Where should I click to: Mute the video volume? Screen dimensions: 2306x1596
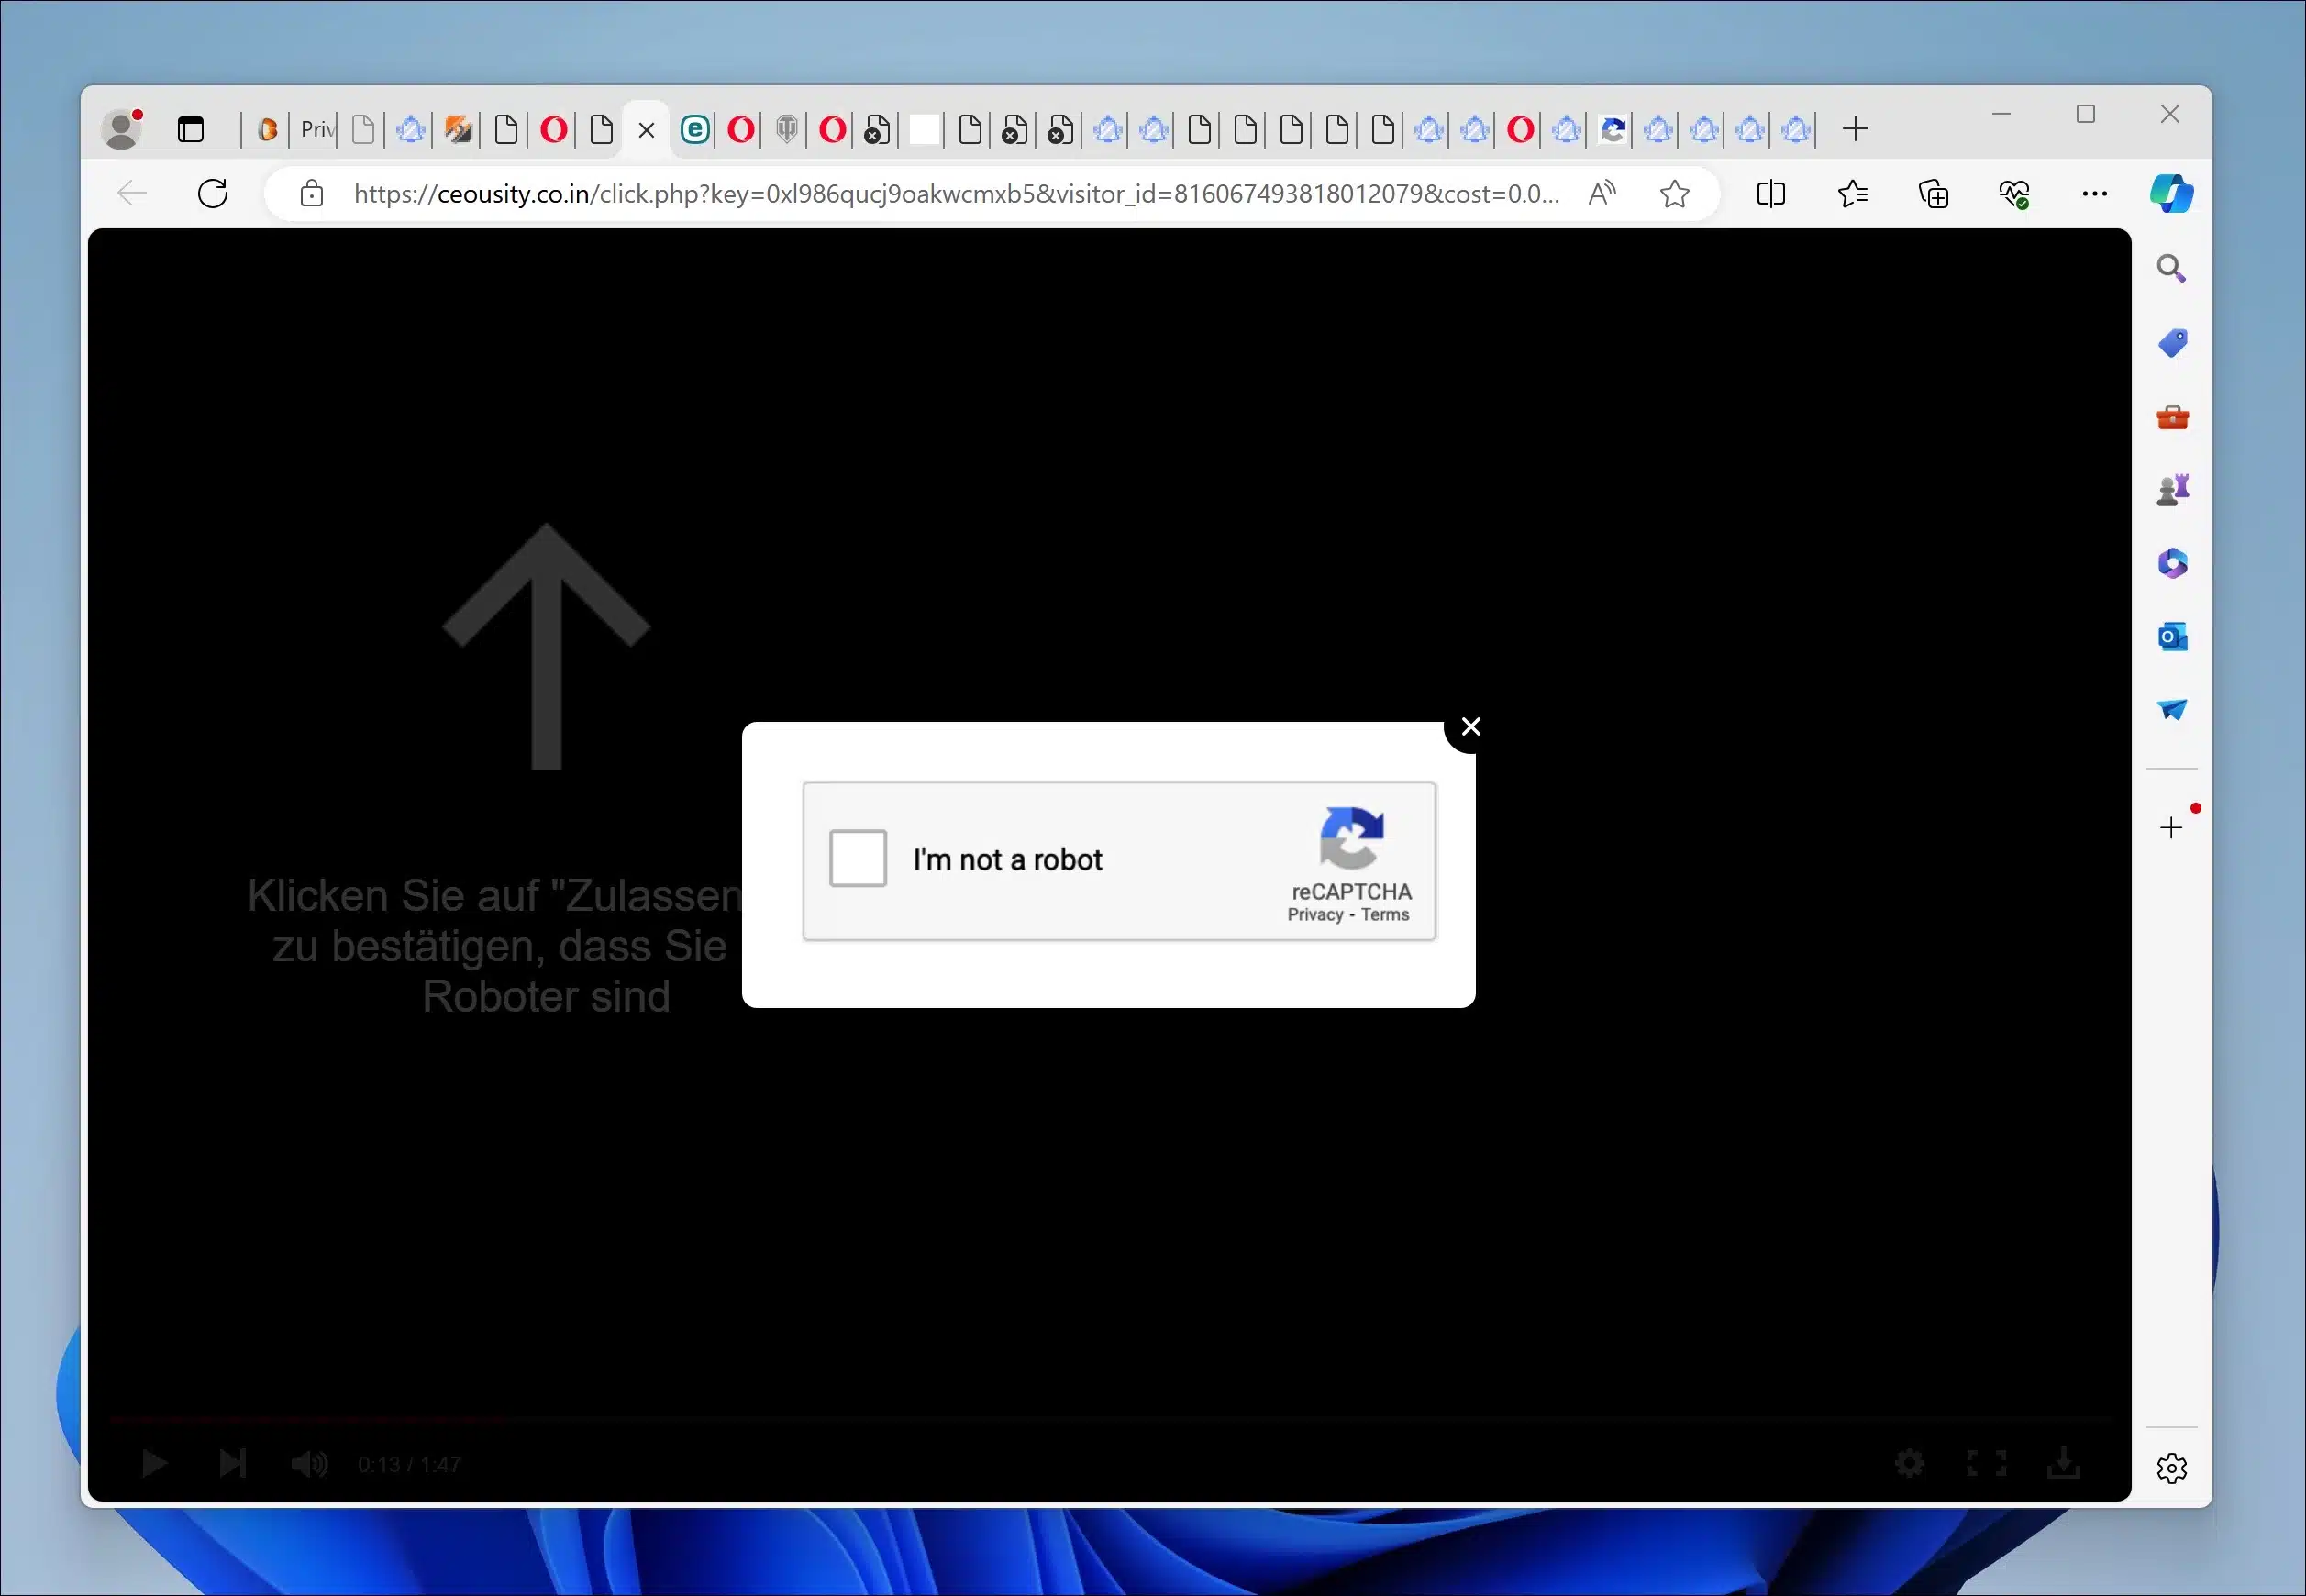pos(309,1464)
